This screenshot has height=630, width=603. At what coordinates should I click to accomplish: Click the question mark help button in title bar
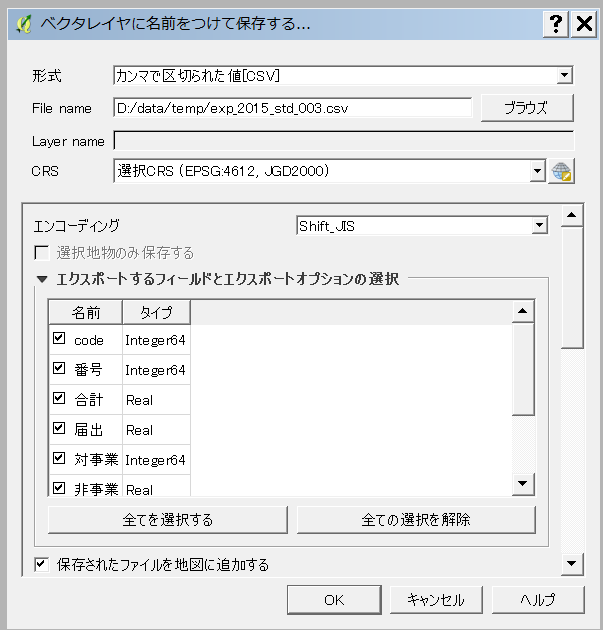click(x=556, y=24)
